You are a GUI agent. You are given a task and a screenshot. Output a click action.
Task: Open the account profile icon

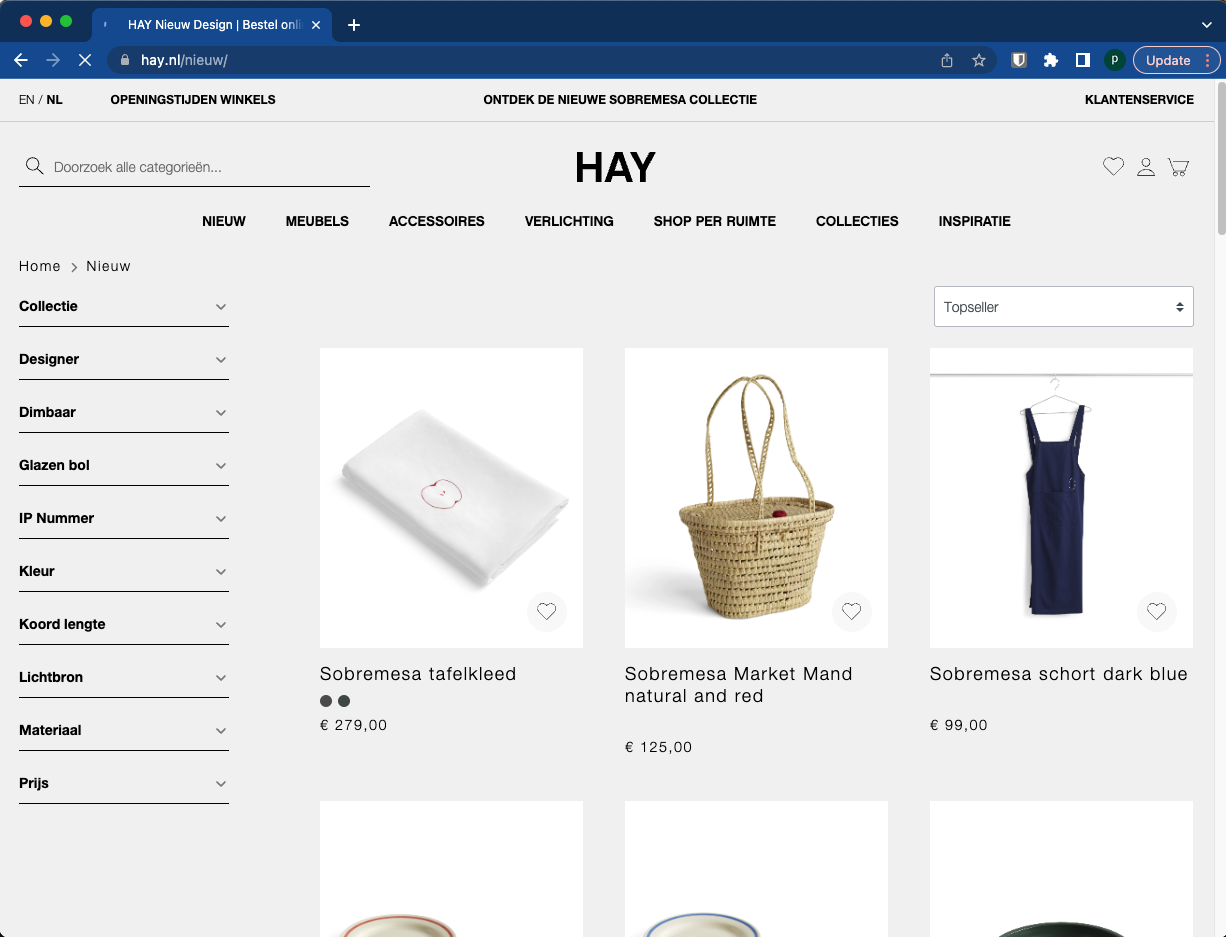pyautogui.click(x=1146, y=167)
